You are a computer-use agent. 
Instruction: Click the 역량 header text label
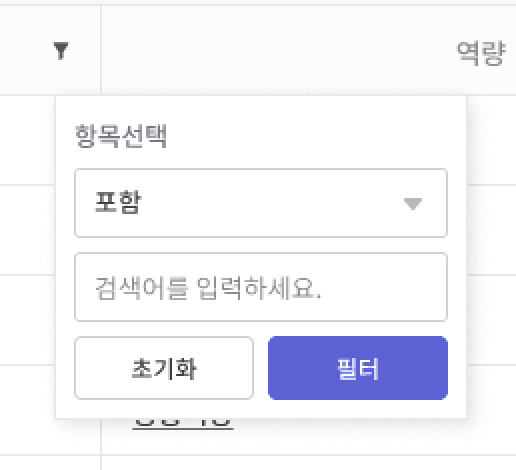click(x=481, y=53)
